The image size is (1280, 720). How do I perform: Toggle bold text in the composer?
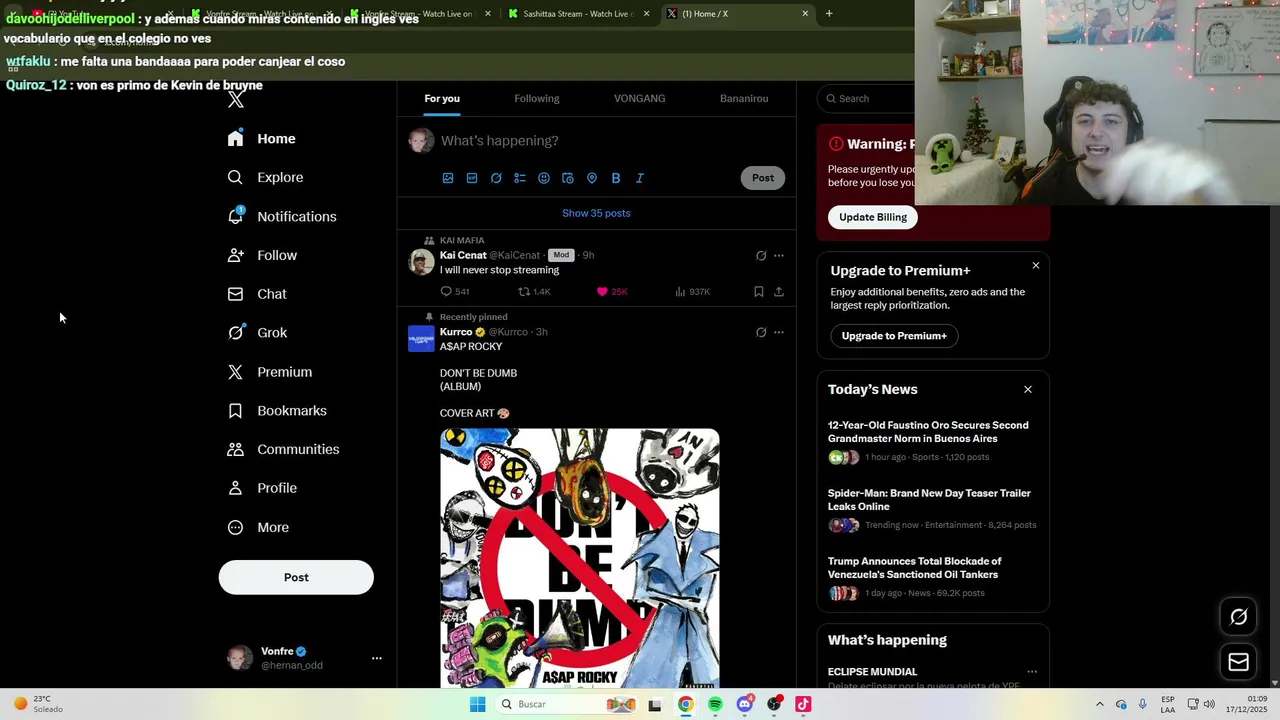click(x=616, y=178)
